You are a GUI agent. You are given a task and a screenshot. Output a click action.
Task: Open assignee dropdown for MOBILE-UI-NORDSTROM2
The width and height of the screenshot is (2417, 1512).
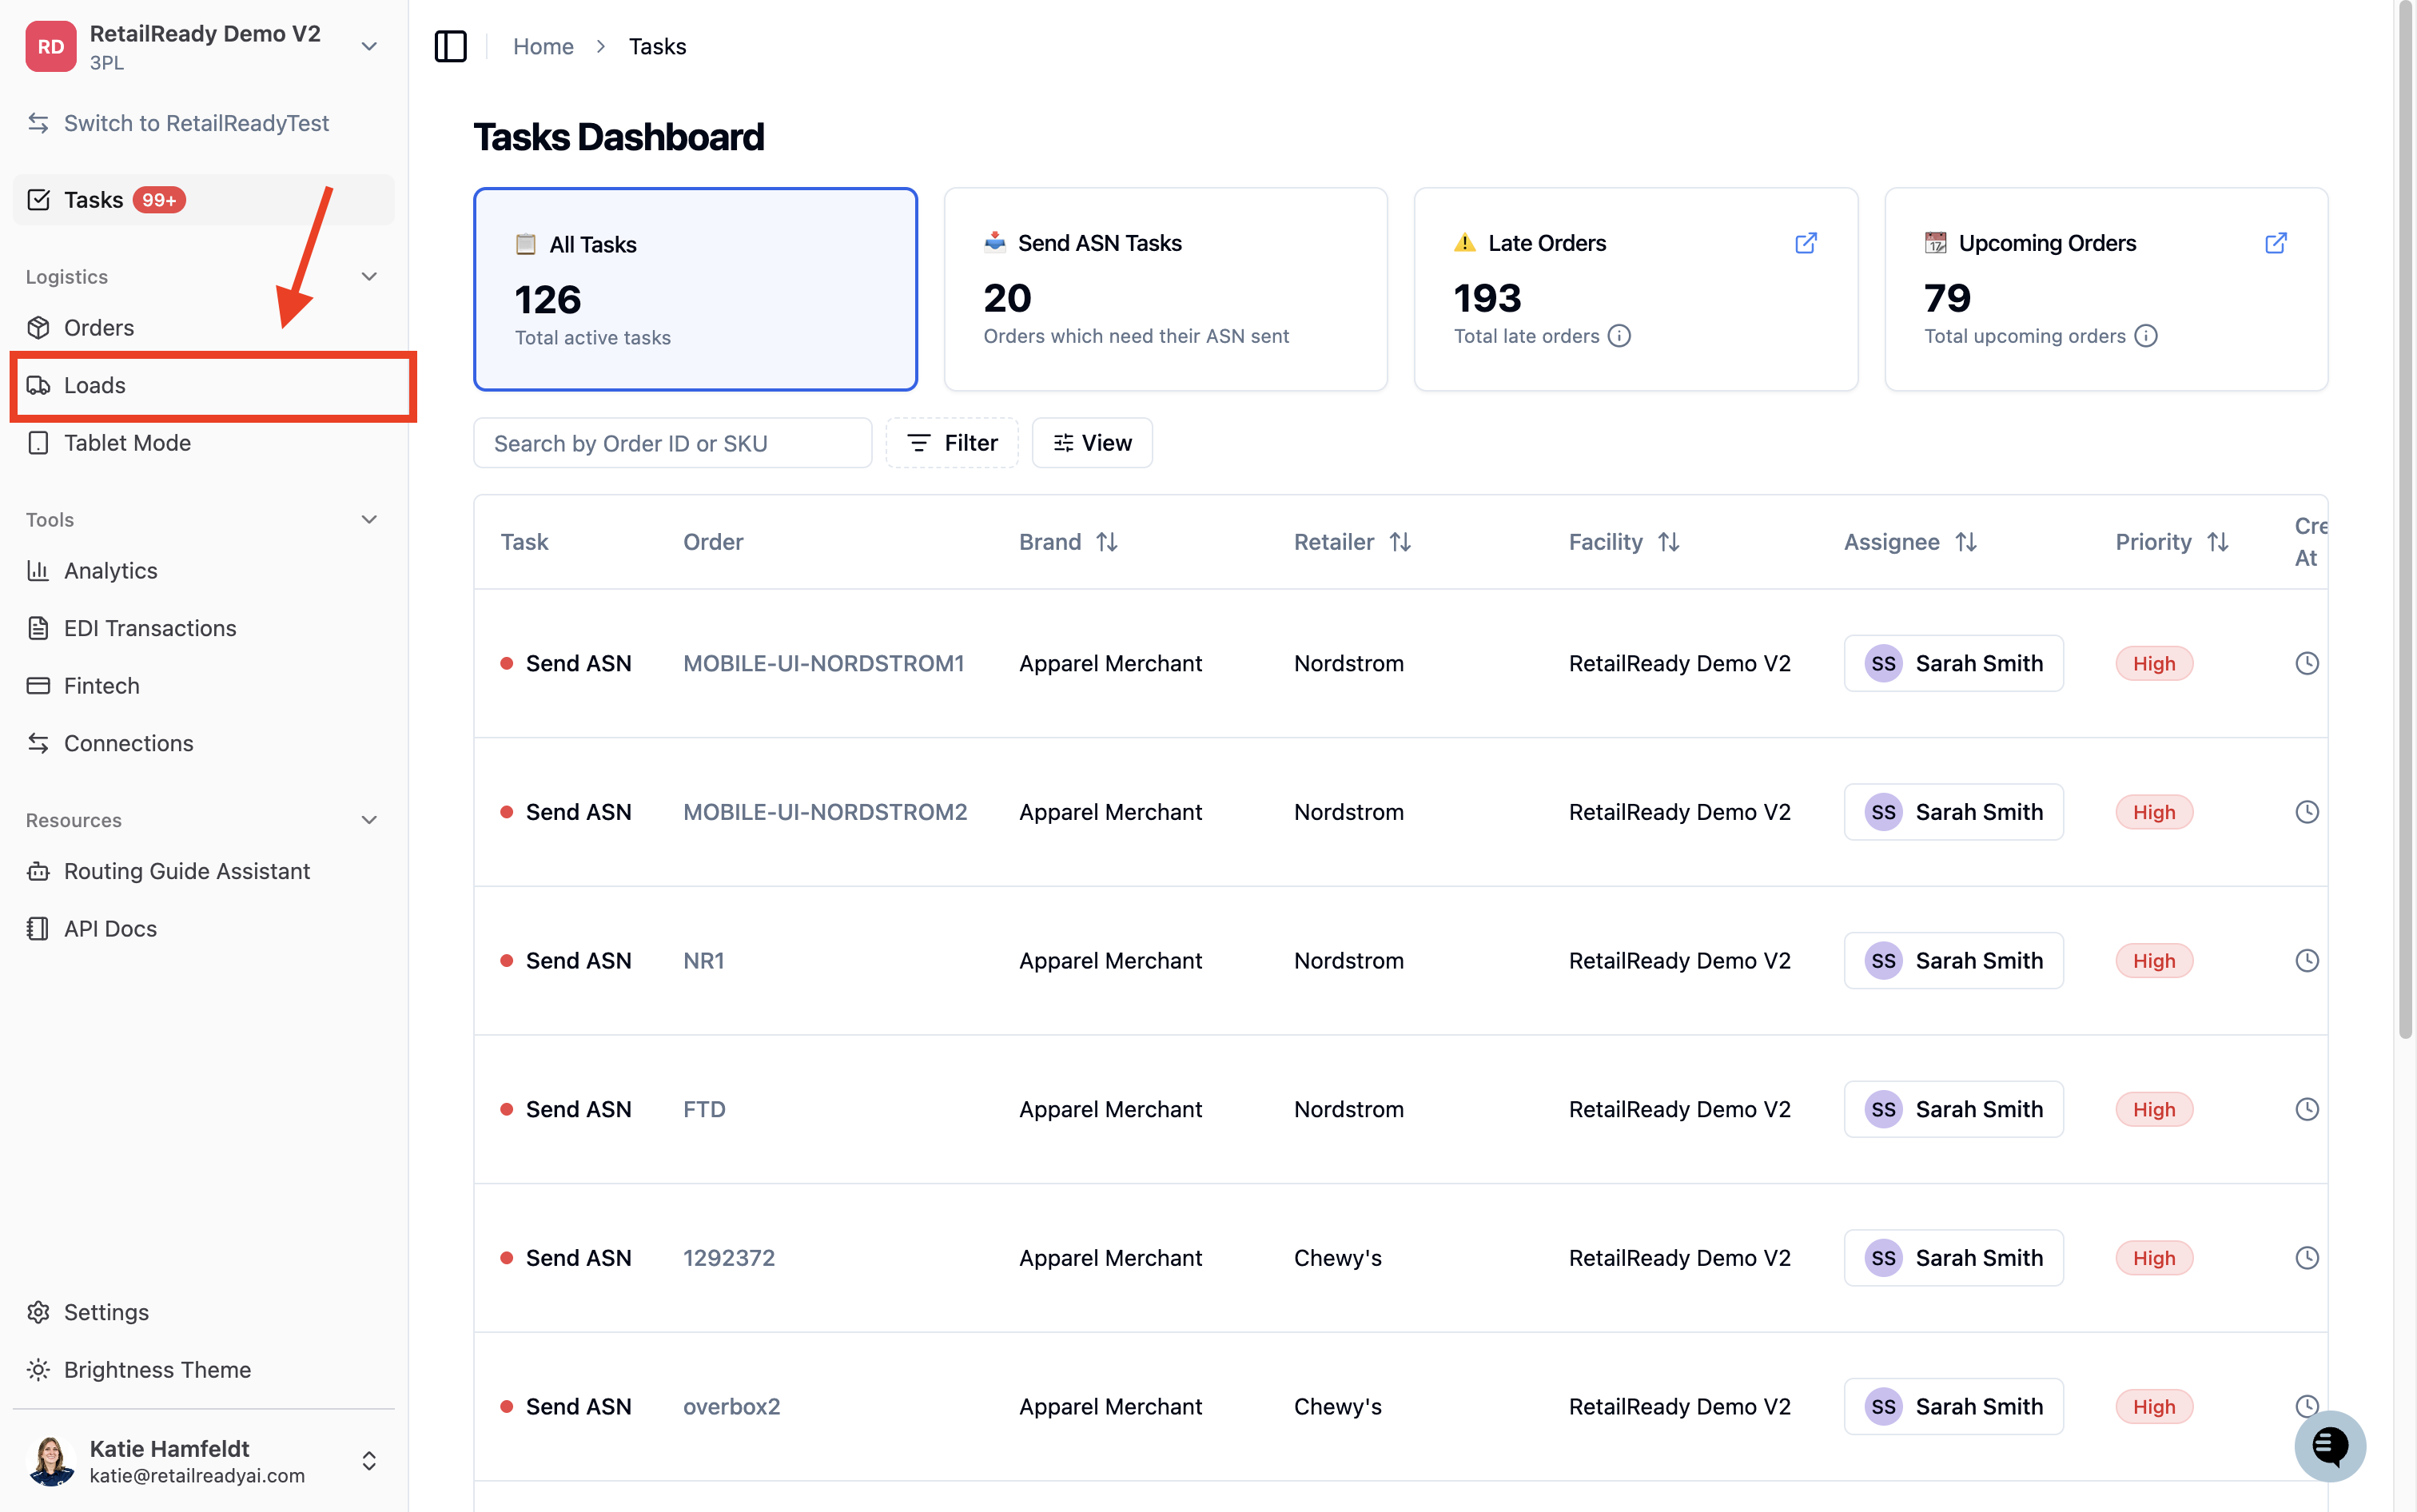click(1953, 812)
